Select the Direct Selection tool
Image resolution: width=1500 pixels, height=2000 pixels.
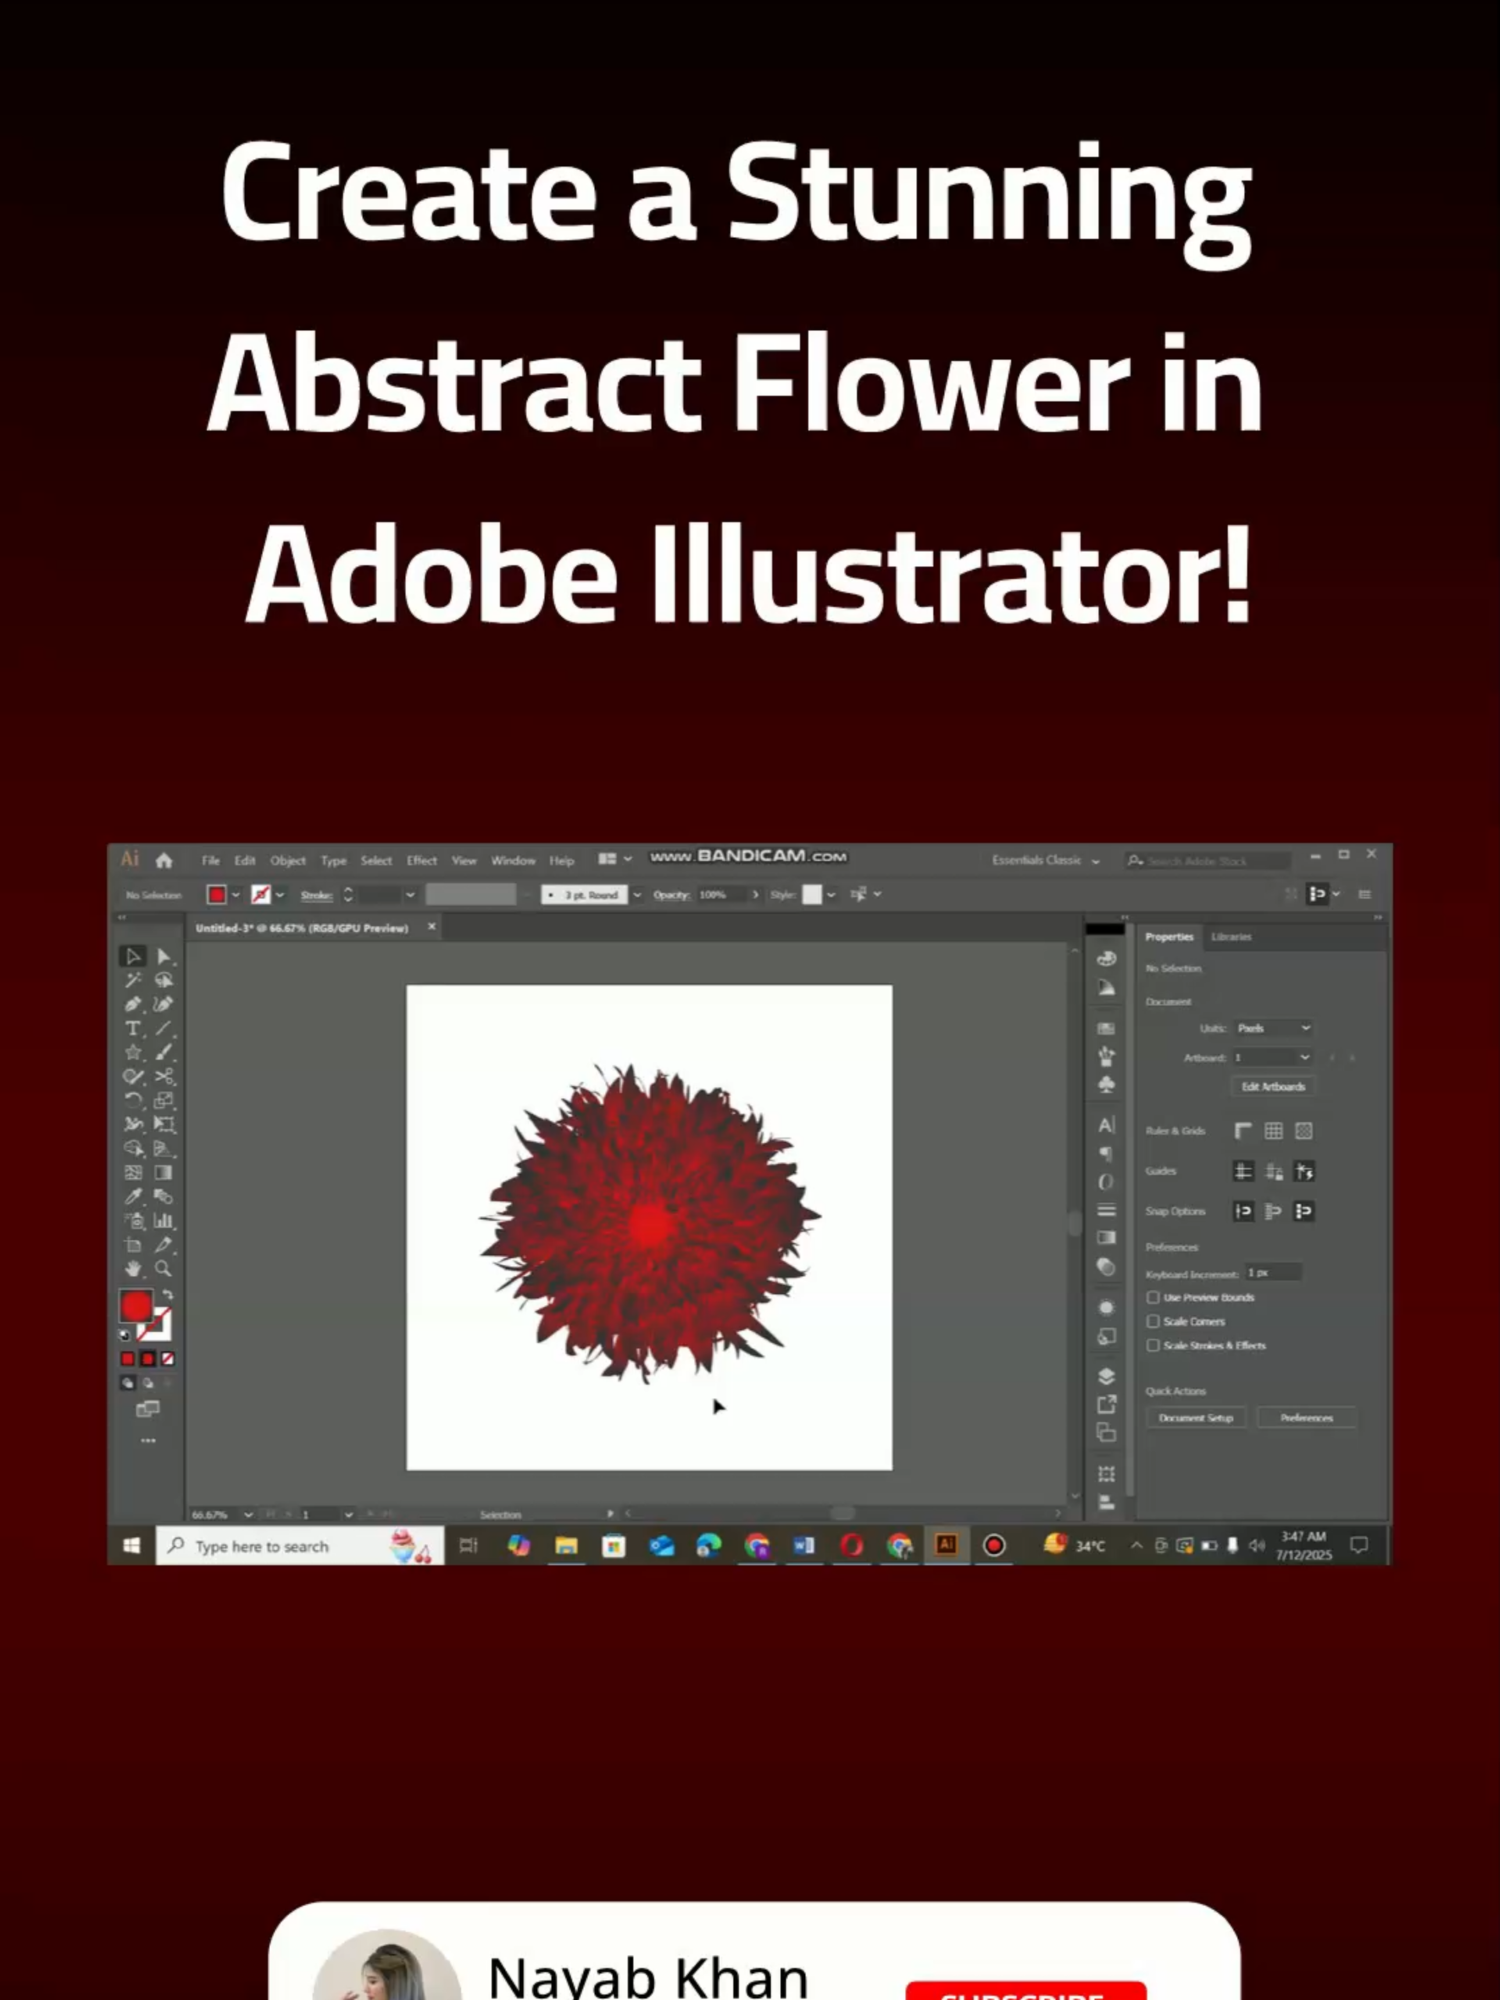(x=164, y=956)
